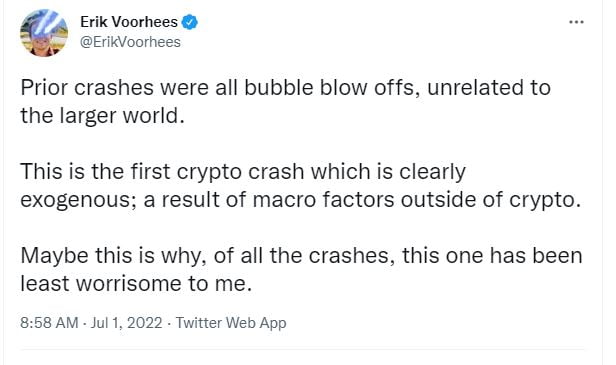Click the display name Erik Voorhees
Screen dimensions: 616x365
pos(129,22)
